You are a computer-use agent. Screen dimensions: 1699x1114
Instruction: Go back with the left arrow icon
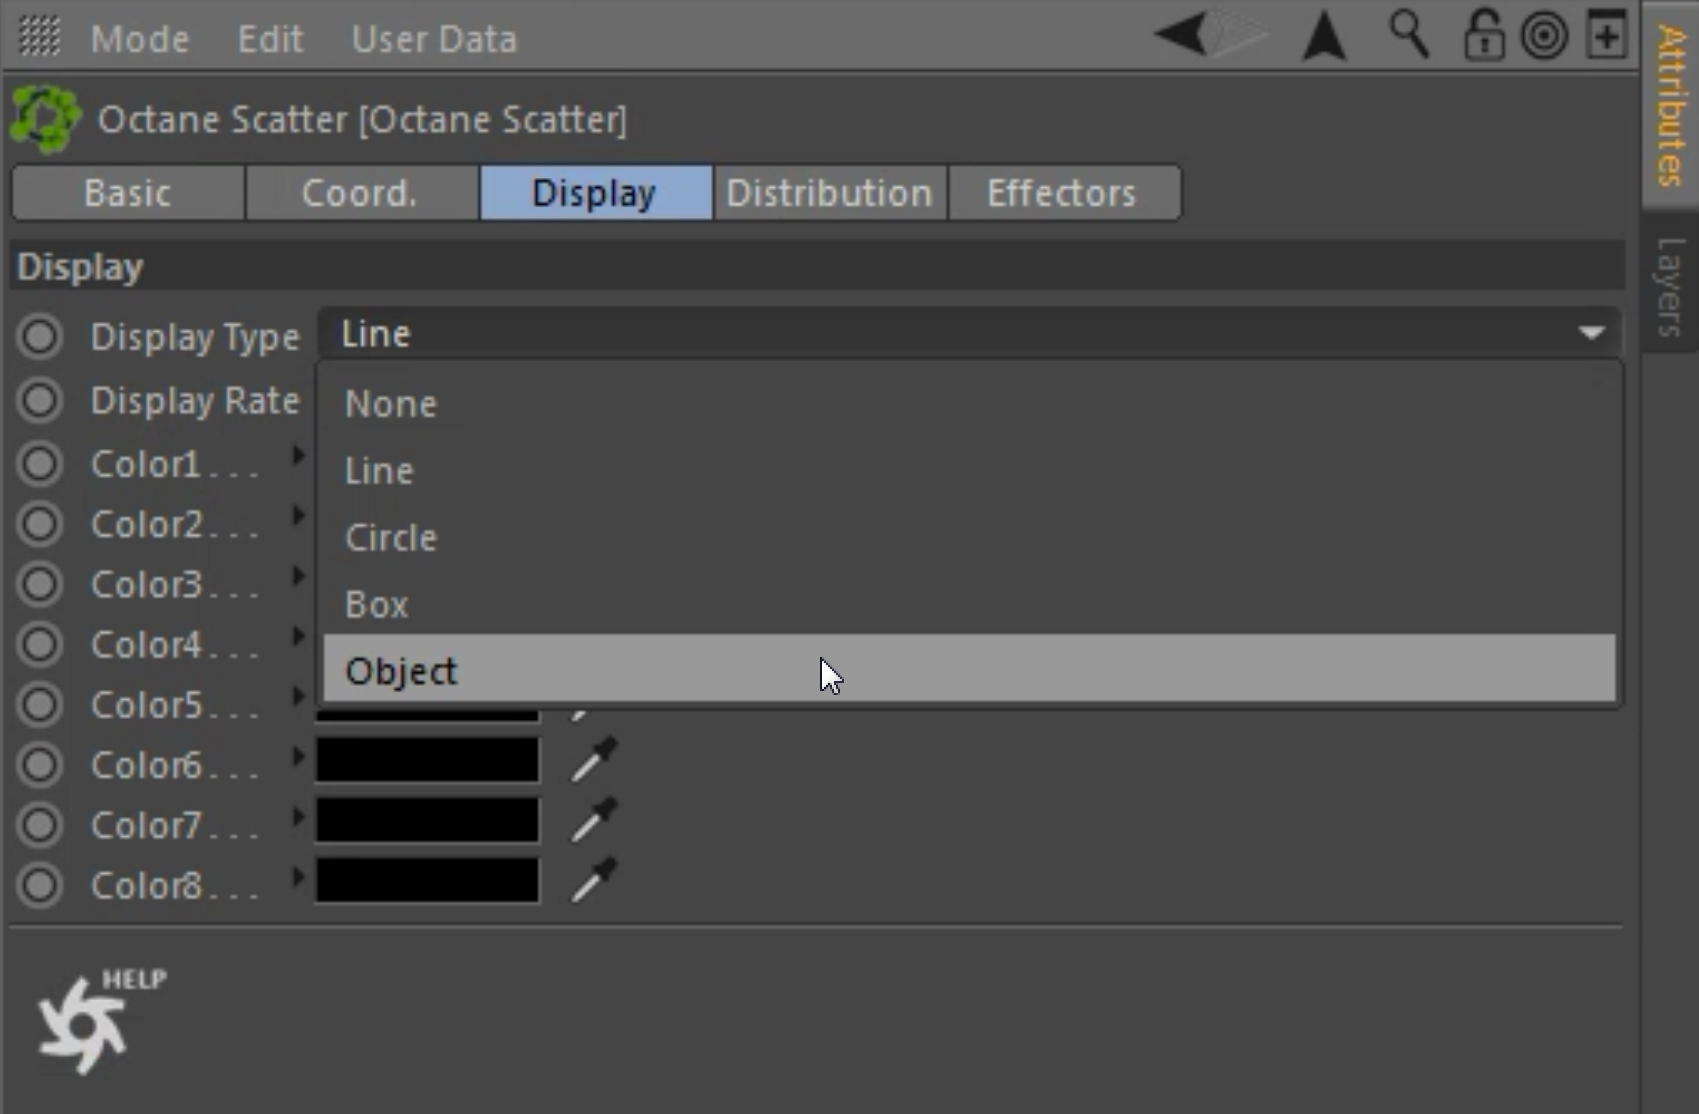[1181, 35]
